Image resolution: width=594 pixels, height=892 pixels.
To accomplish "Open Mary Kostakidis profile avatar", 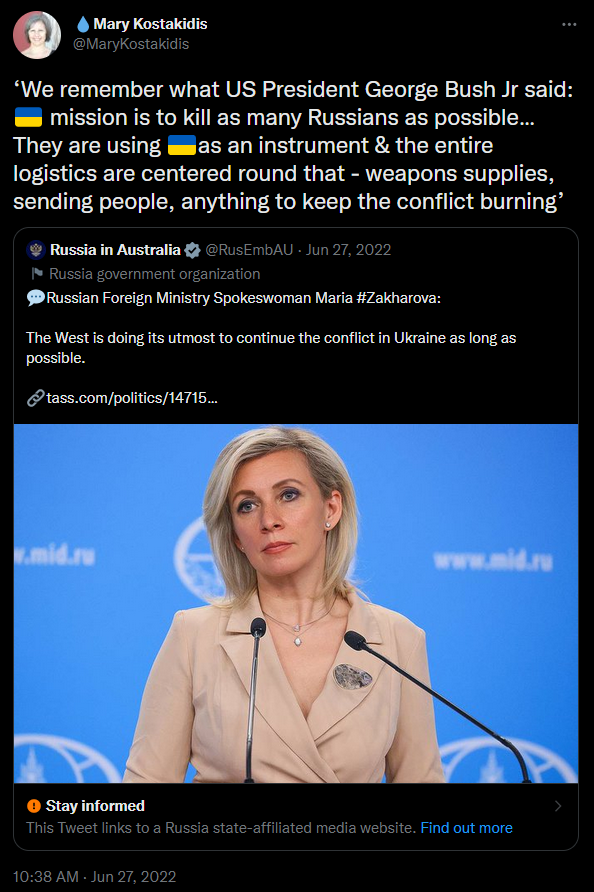I will pos(37,35).
